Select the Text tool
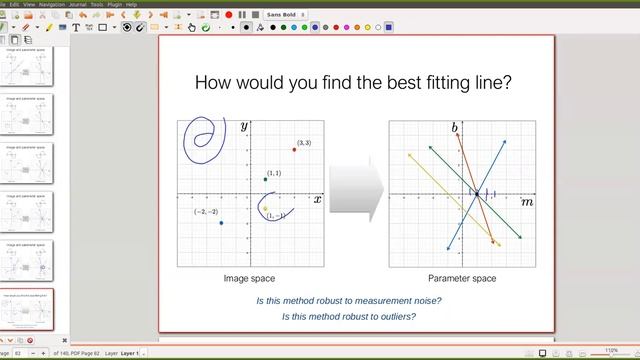640x360 pixels. 76,28
